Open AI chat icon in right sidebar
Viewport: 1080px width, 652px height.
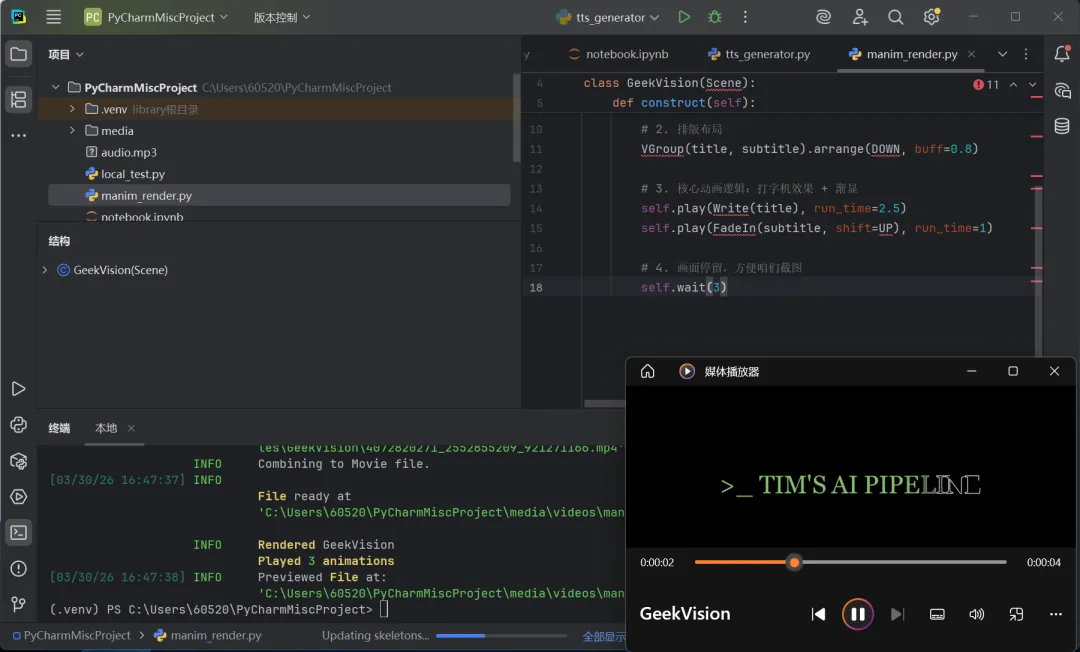tap(1062, 90)
